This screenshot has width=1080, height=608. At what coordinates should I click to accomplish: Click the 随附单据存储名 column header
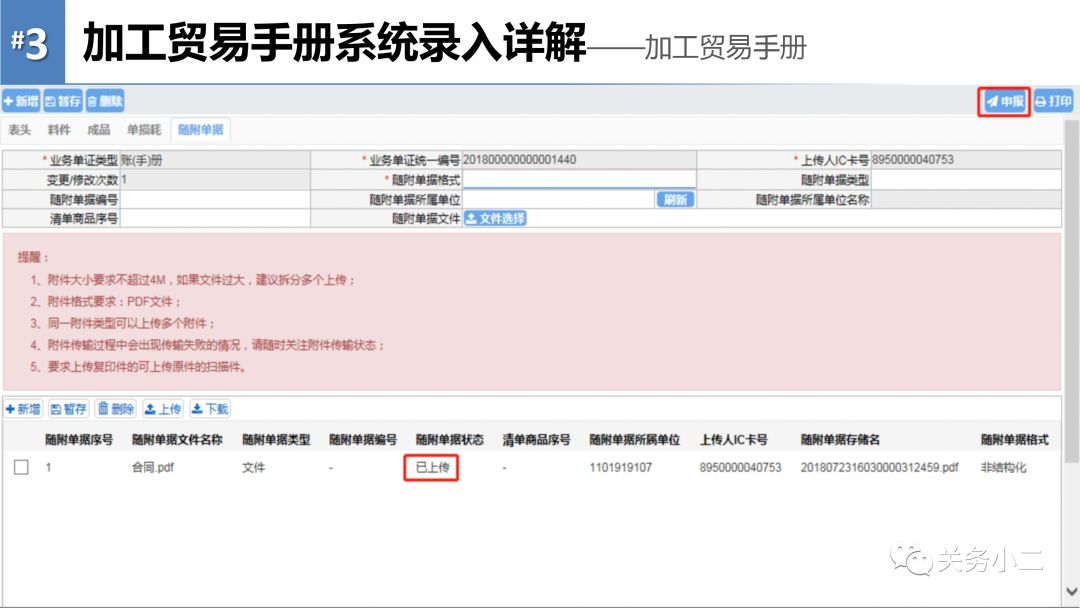(840, 439)
